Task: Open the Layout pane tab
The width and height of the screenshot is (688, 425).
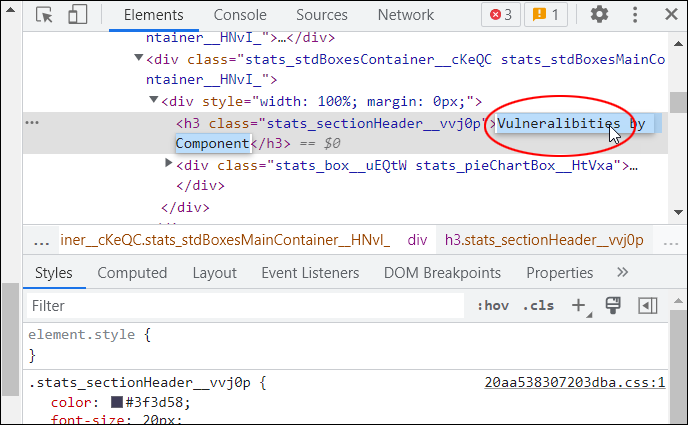Action: 215,273
